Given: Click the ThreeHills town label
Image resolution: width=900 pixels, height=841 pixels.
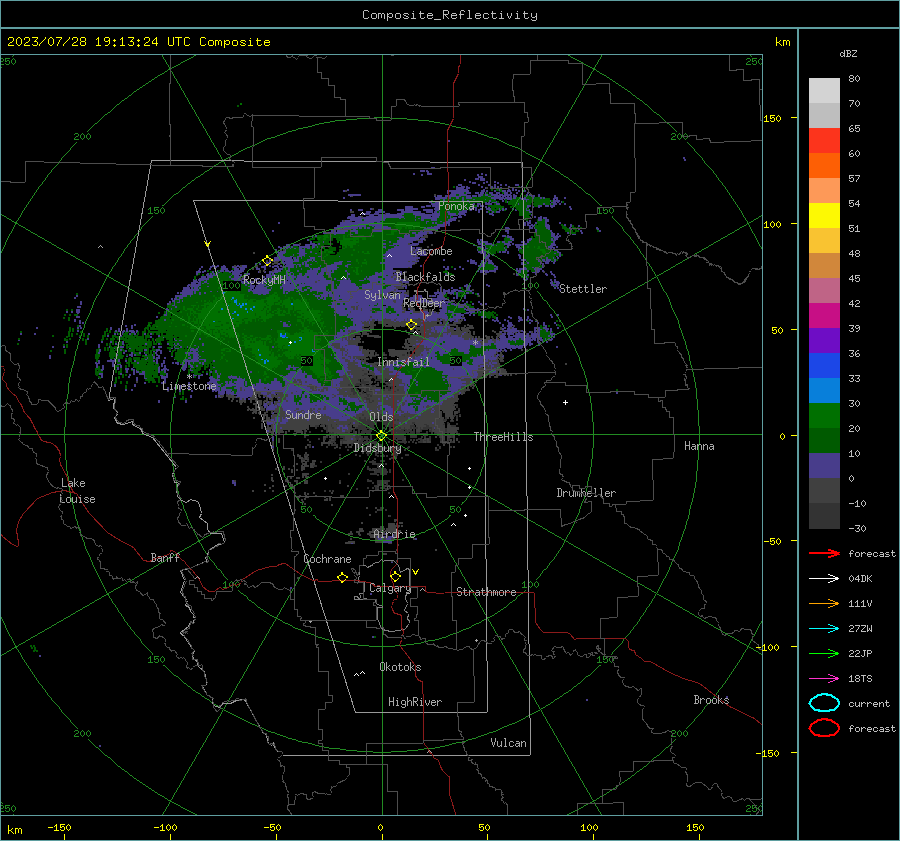Looking at the screenshot, I should [503, 437].
